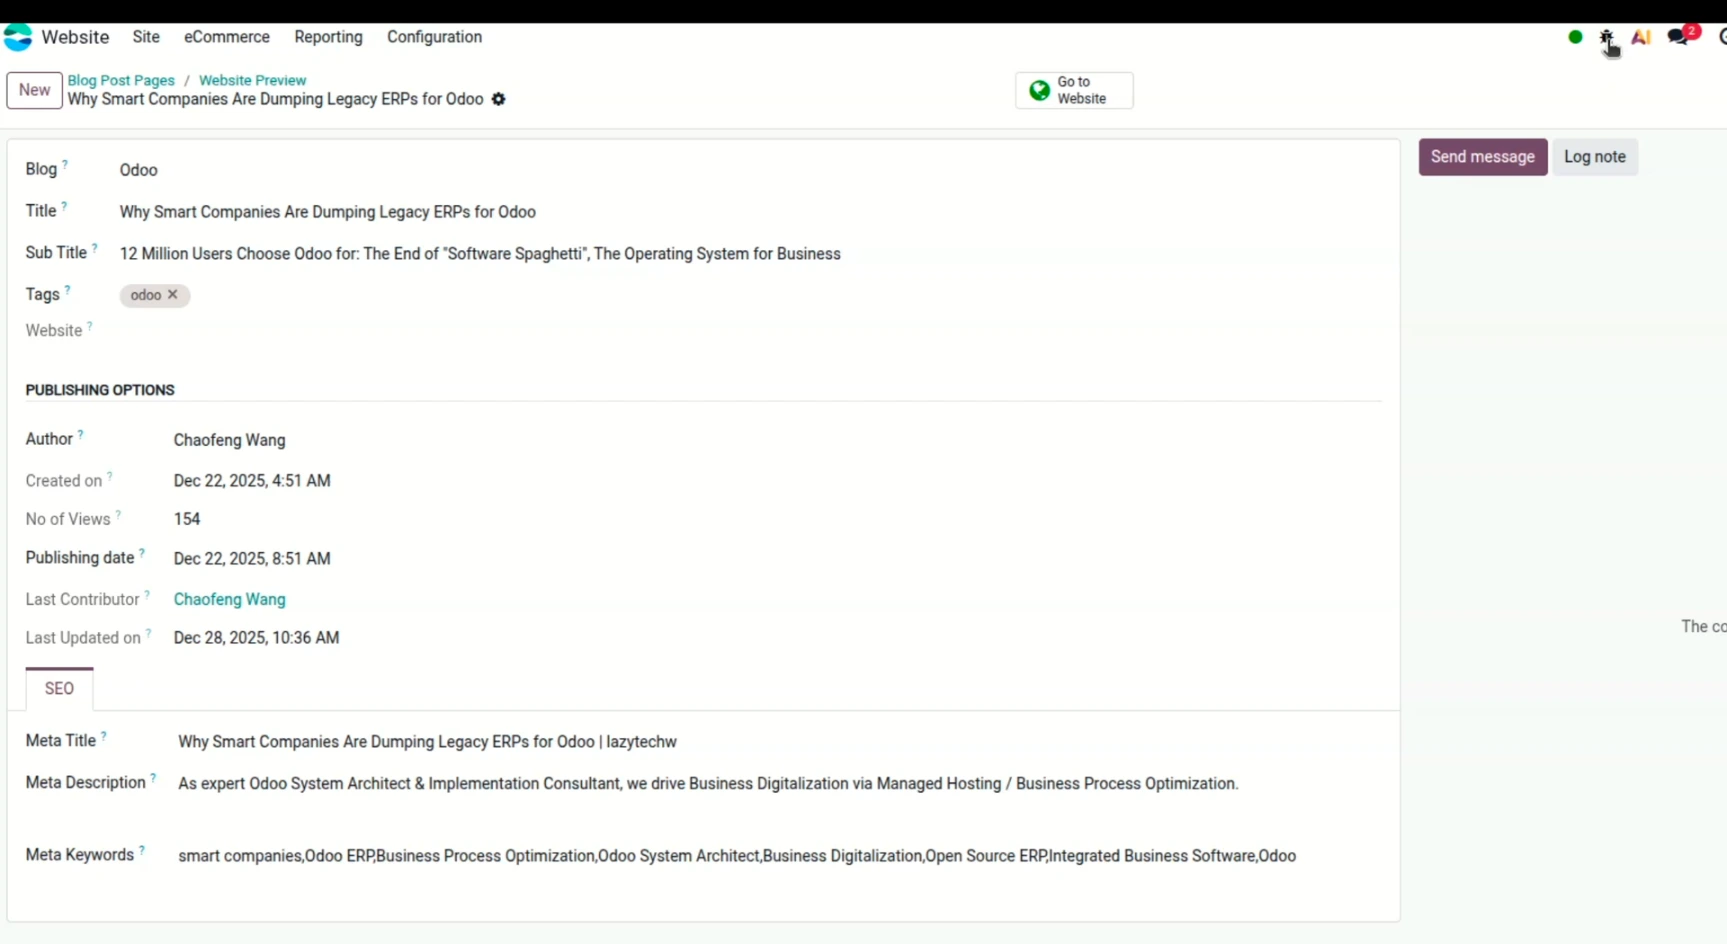The image size is (1727, 944).
Task: Click the globe icon on Go to Website
Action: (x=1040, y=90)
